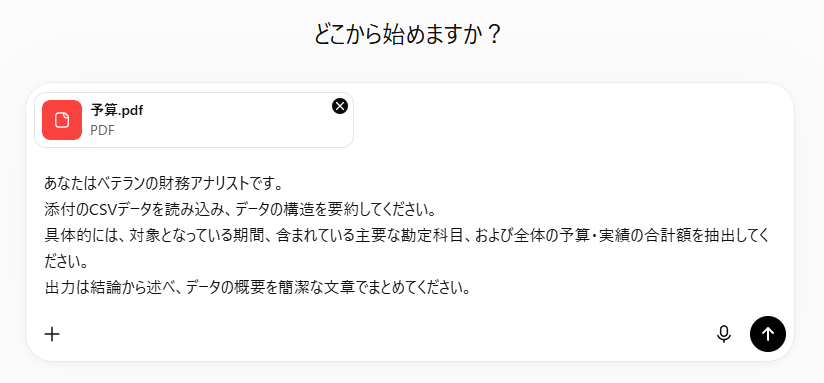Place cursor in line あなたはベテランの財務アナリストです
This screenshot has height=383, width=824.
164,184
